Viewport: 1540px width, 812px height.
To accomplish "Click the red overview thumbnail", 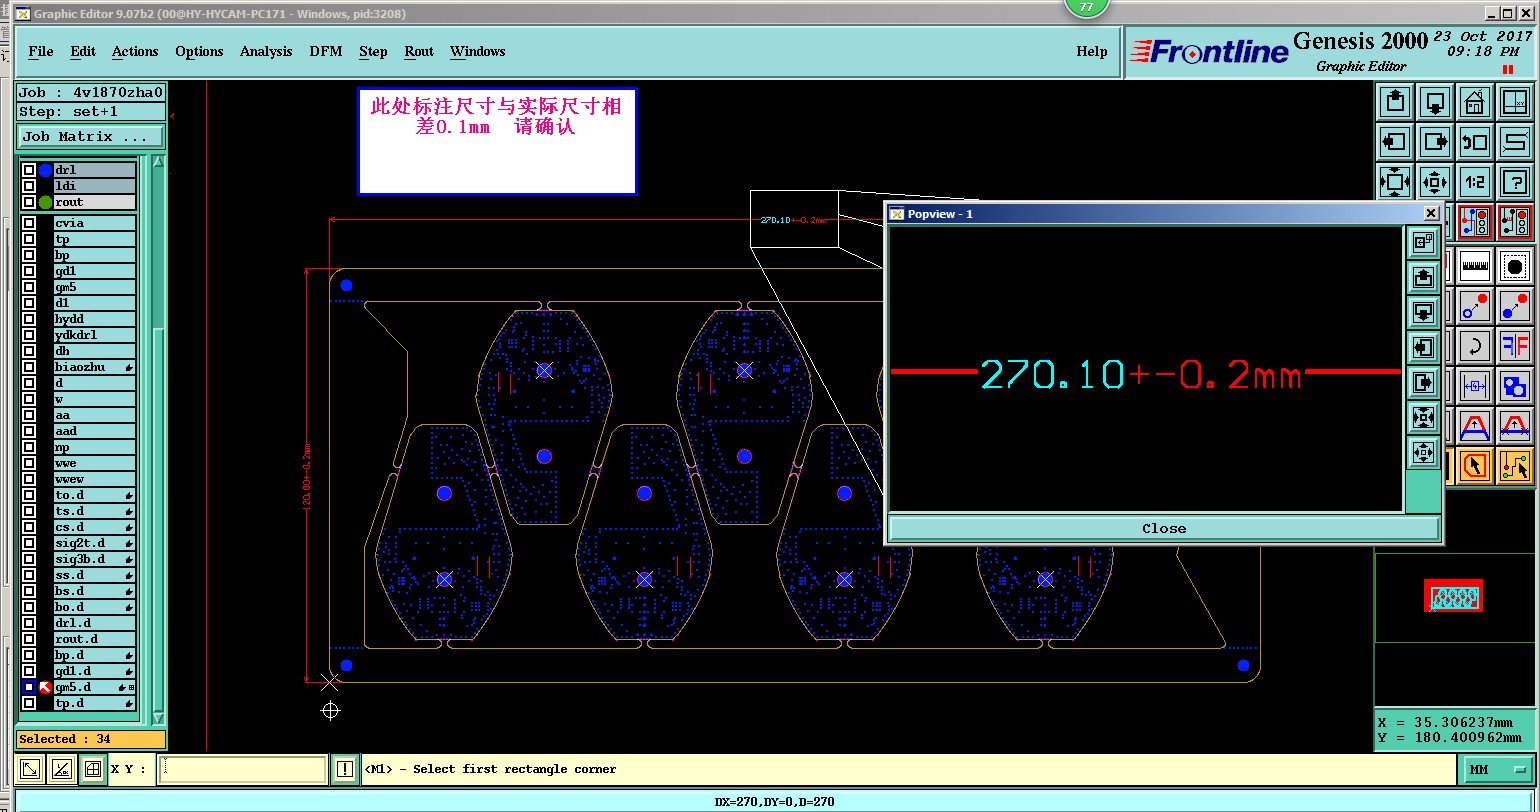I will pyautogui.click(x=1453, y=596).
